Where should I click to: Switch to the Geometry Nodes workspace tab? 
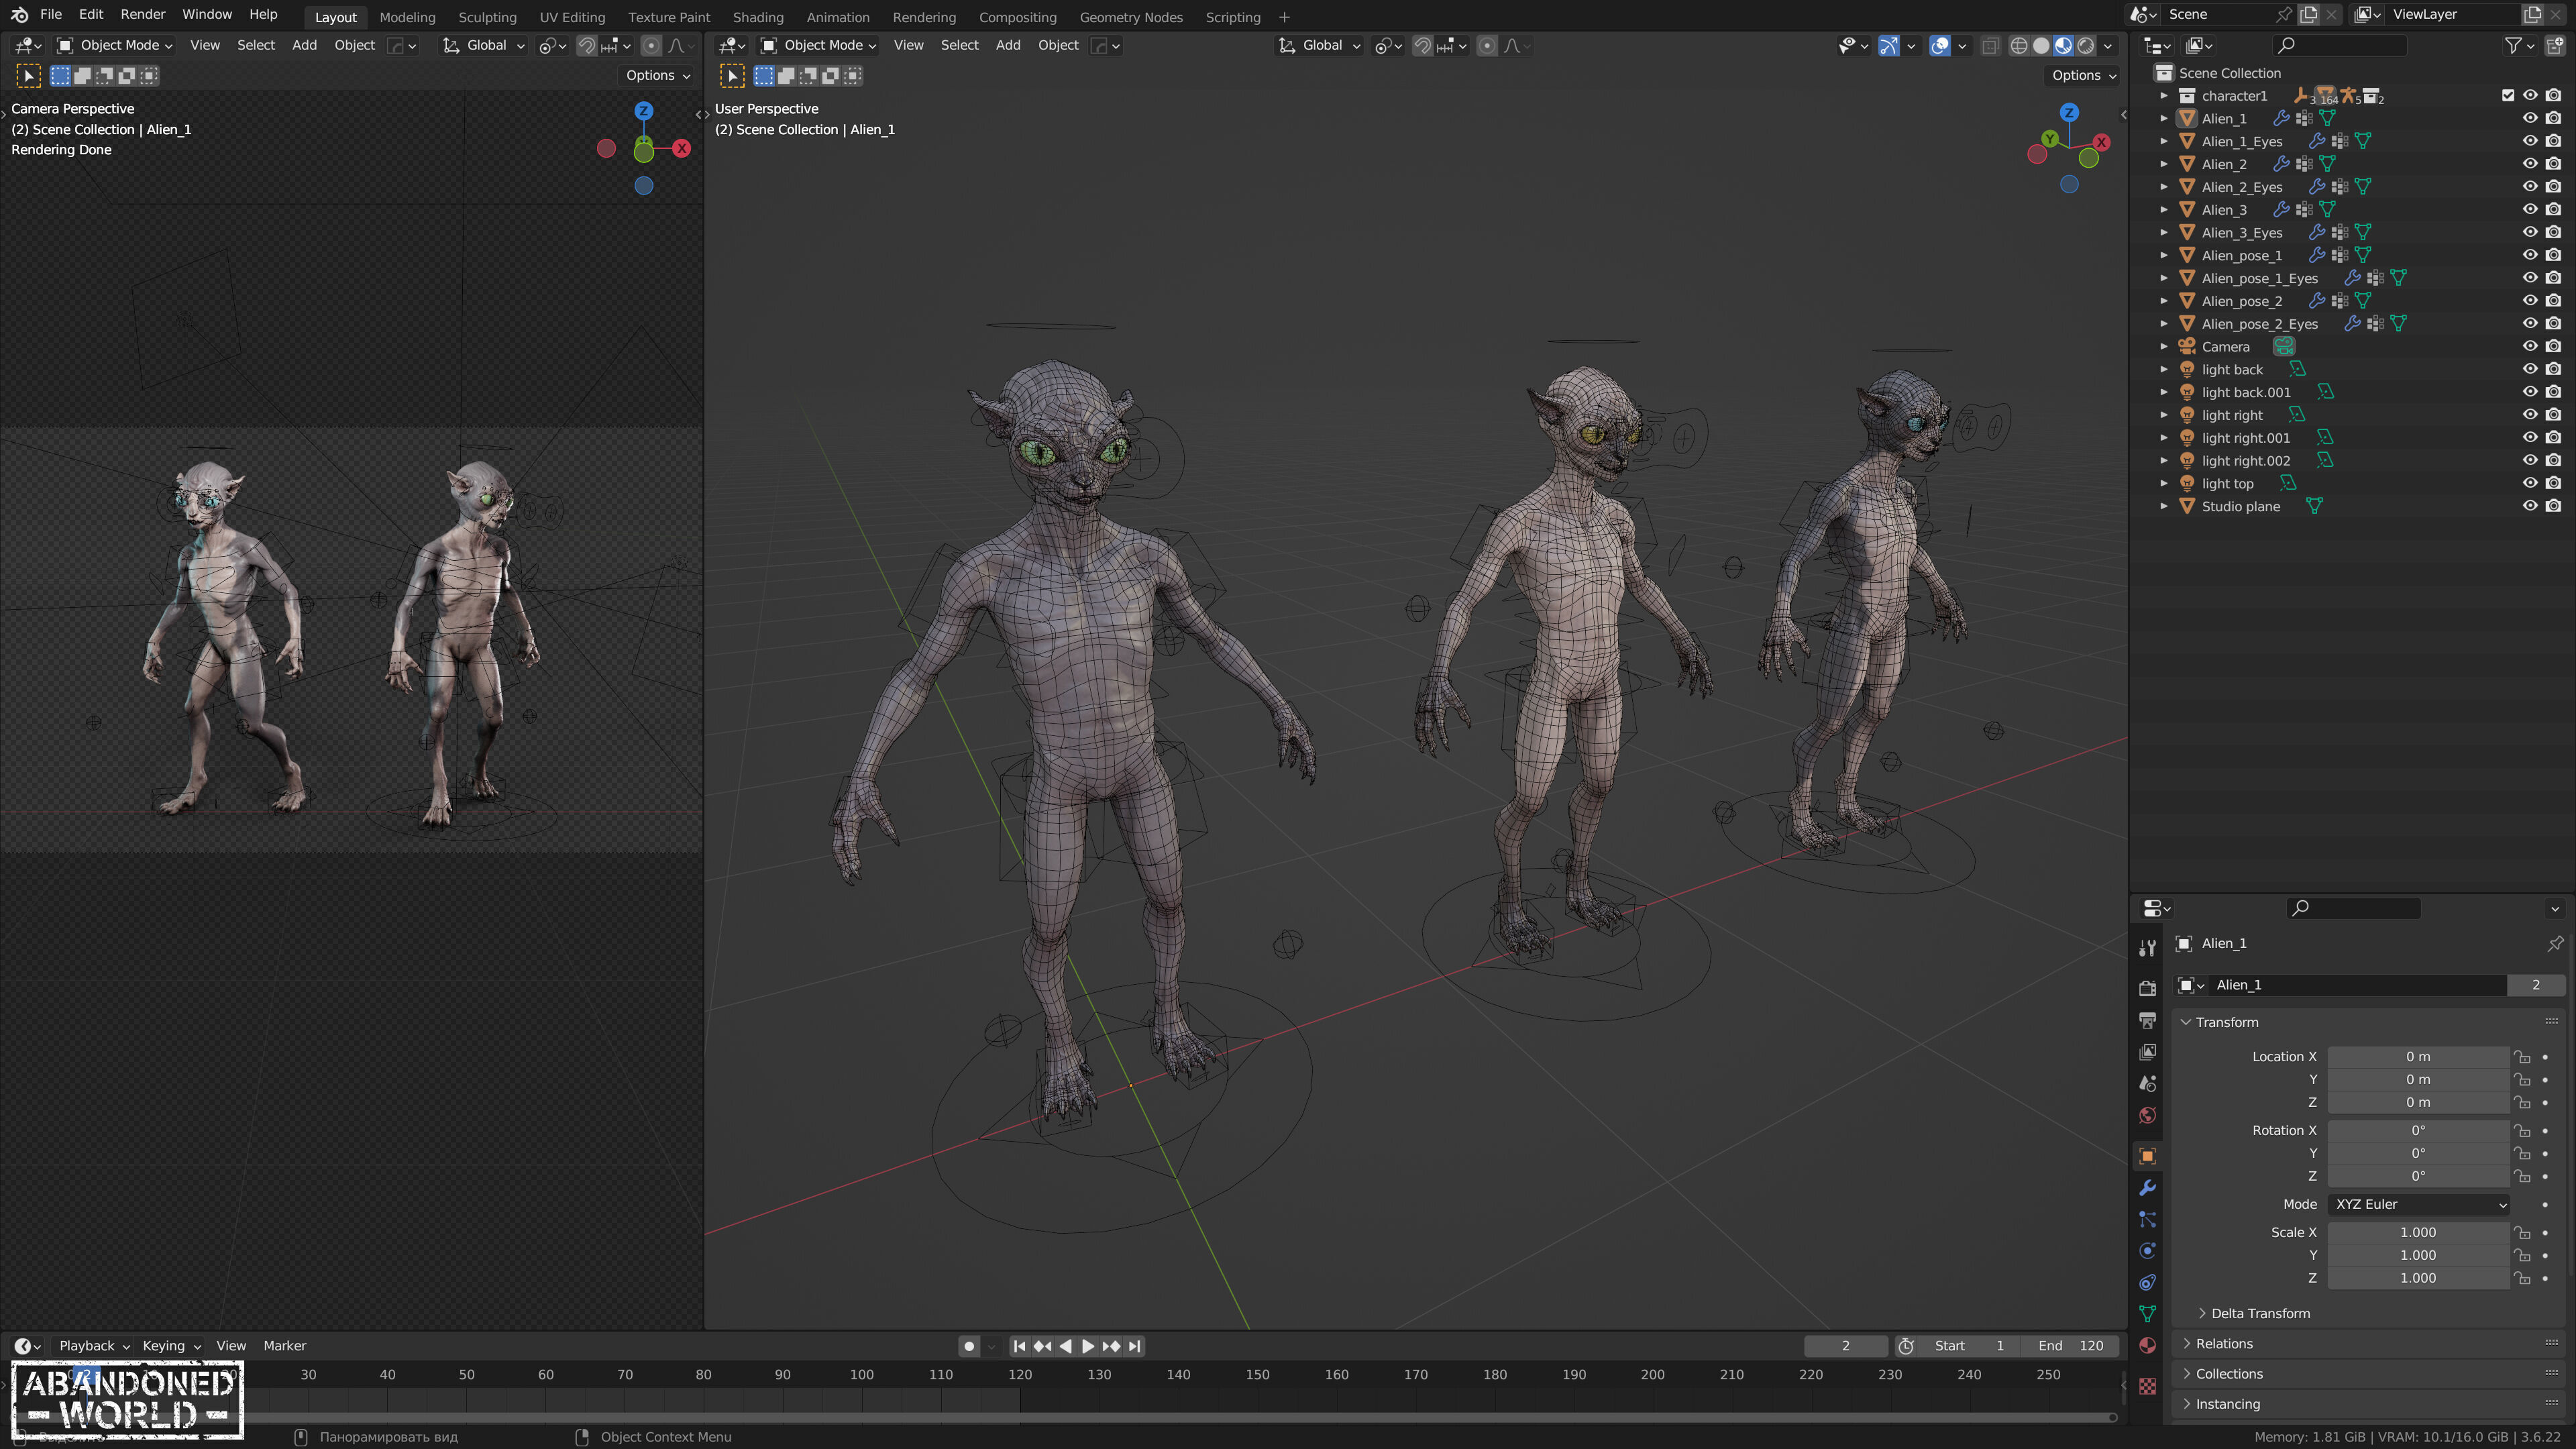(1131, 17)
